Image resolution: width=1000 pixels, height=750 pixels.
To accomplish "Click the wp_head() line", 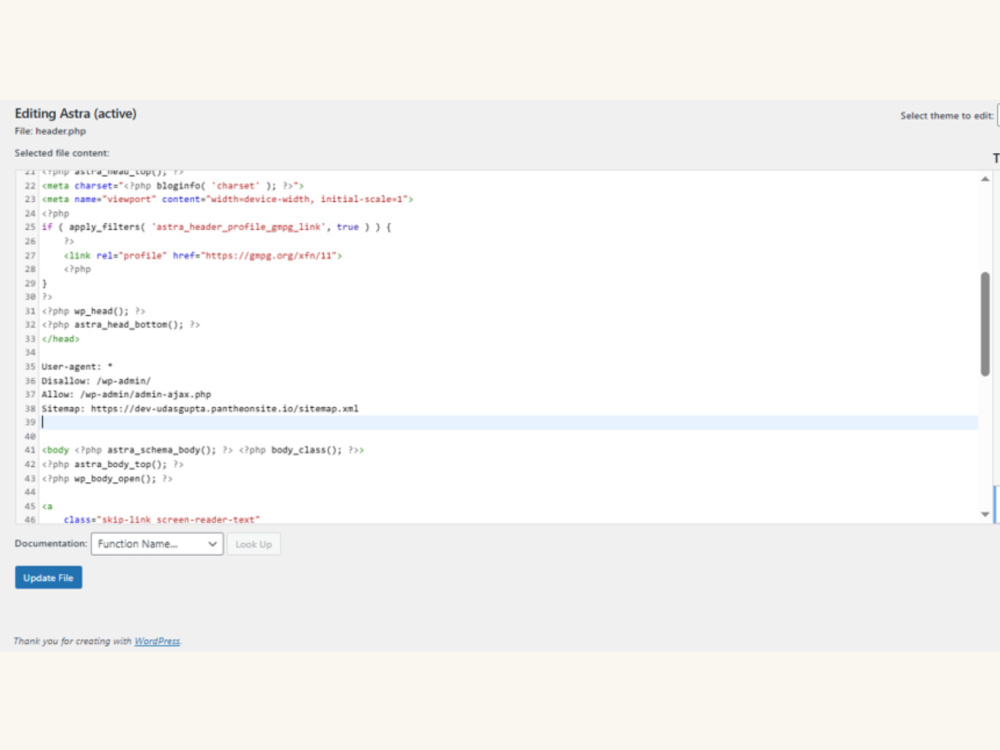I will (x=94, y=311).
